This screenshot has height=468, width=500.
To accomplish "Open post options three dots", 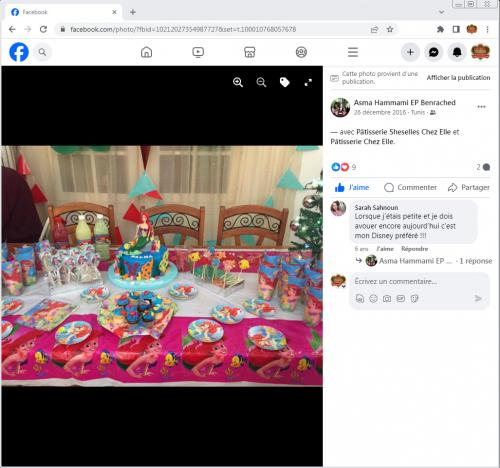I will 481,107.
